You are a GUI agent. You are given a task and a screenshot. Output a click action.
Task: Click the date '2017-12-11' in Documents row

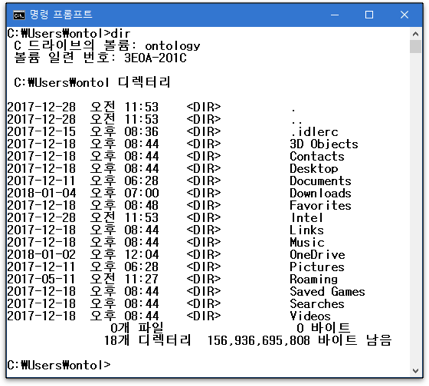point(42,181)
